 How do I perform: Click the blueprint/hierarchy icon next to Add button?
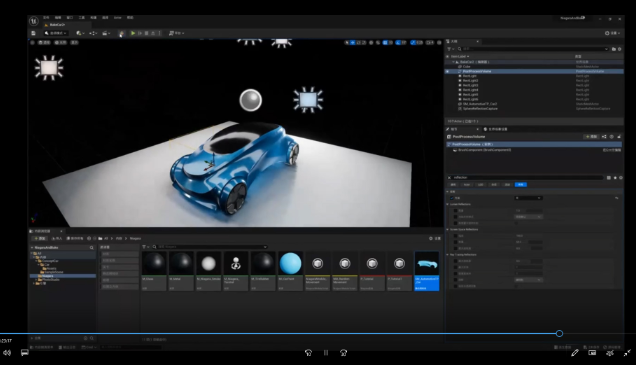coord(604,137)
